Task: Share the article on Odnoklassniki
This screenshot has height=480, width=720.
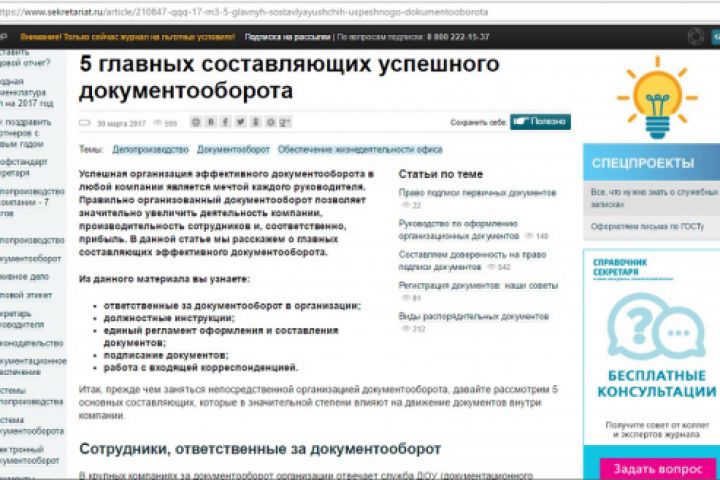Action: (x=256, y=122)
